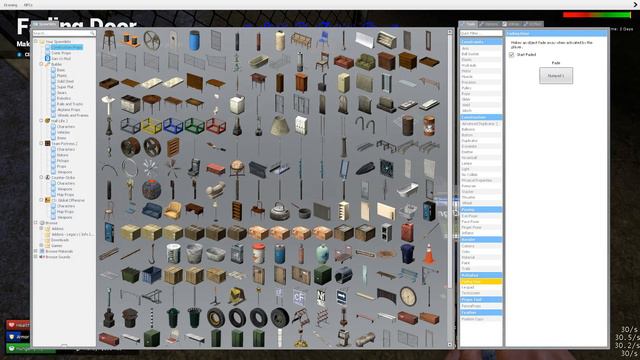640x360 pixels.
Task: Select the highlighted Fading Door tool
Action: click(481, 282)
